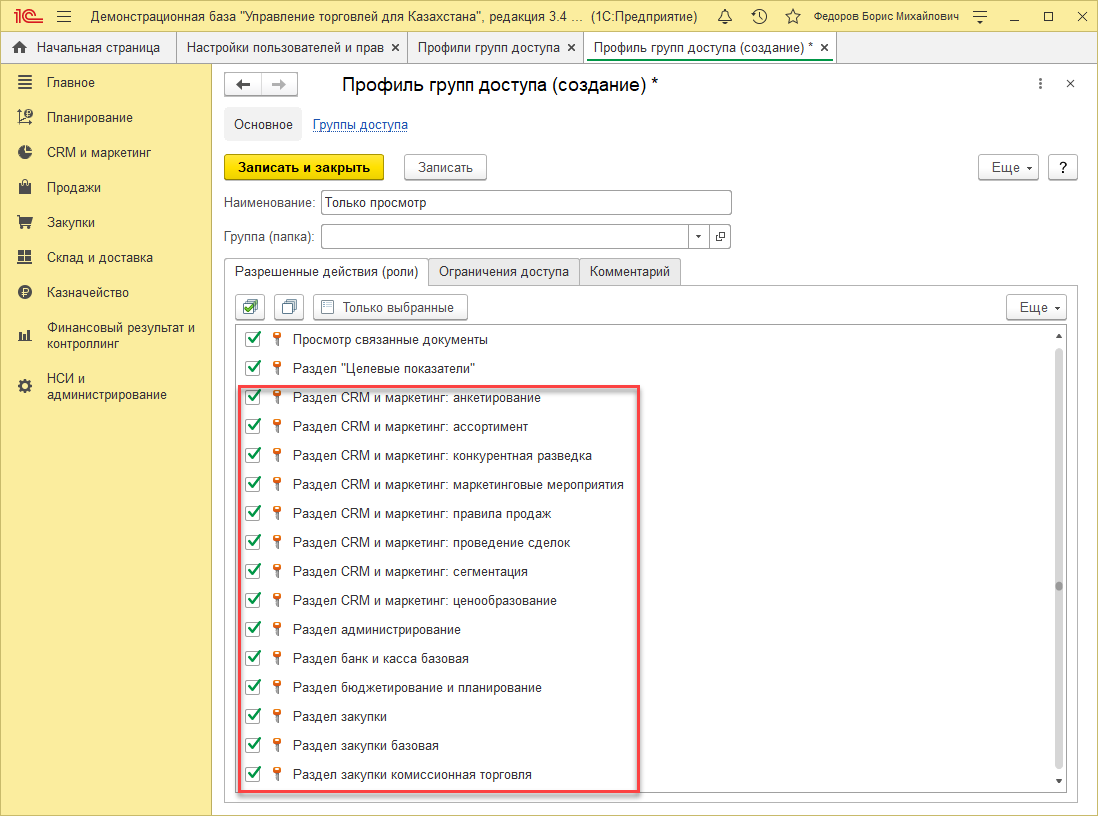Click the uncheck all roles icon
This screenshot has width=1098, height=816.
click(x=289, y=307)
